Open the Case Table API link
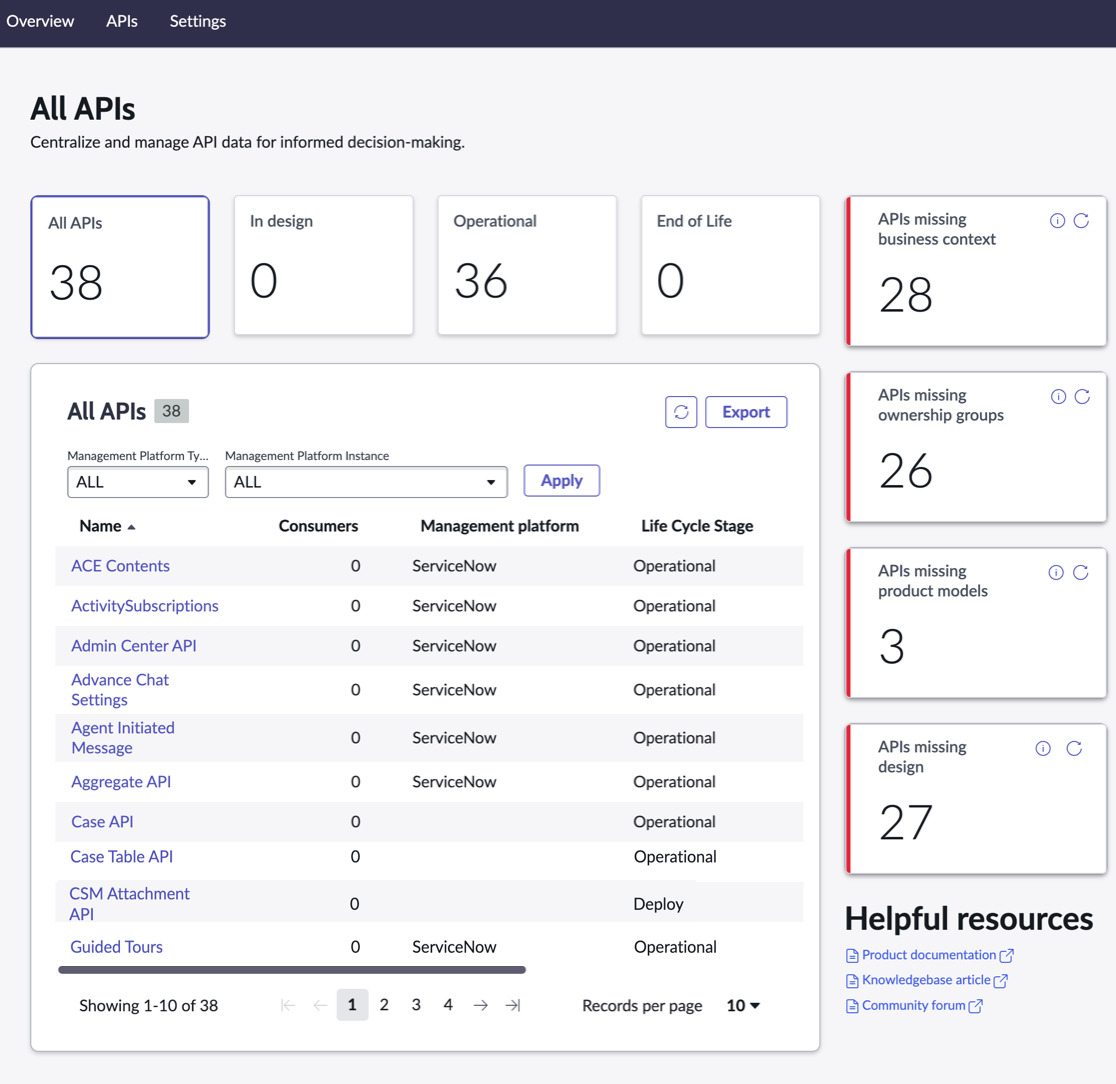The width and height of the screenshot is (1116, 1084). click(121, 856)
